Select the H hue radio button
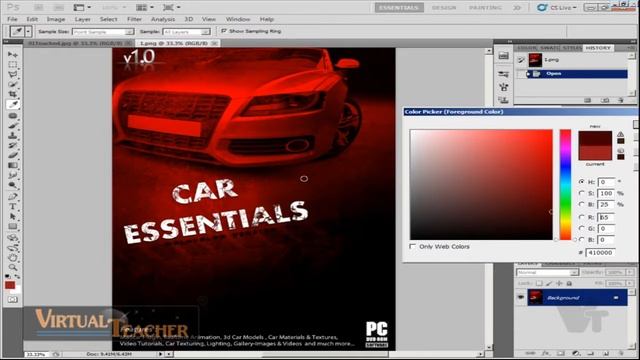Screen dimensions: 640x360 point(582,182)
